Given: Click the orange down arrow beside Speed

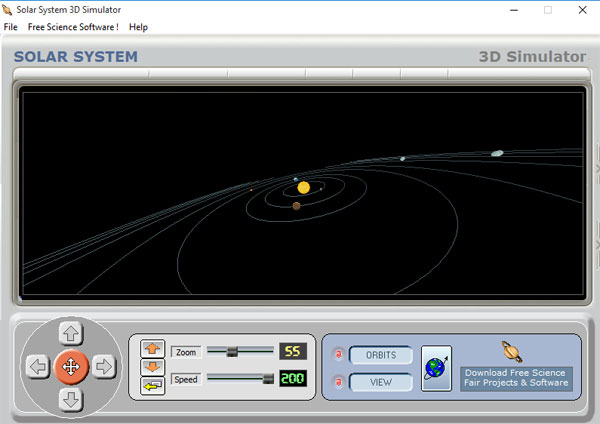Looking at the screenshot, I should 153,367.
